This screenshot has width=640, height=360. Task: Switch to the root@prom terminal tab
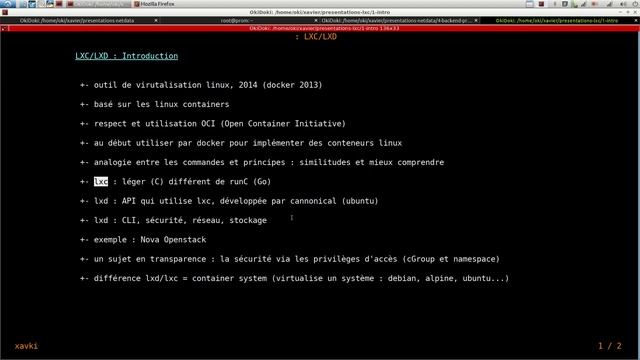[x=237, y=20]
